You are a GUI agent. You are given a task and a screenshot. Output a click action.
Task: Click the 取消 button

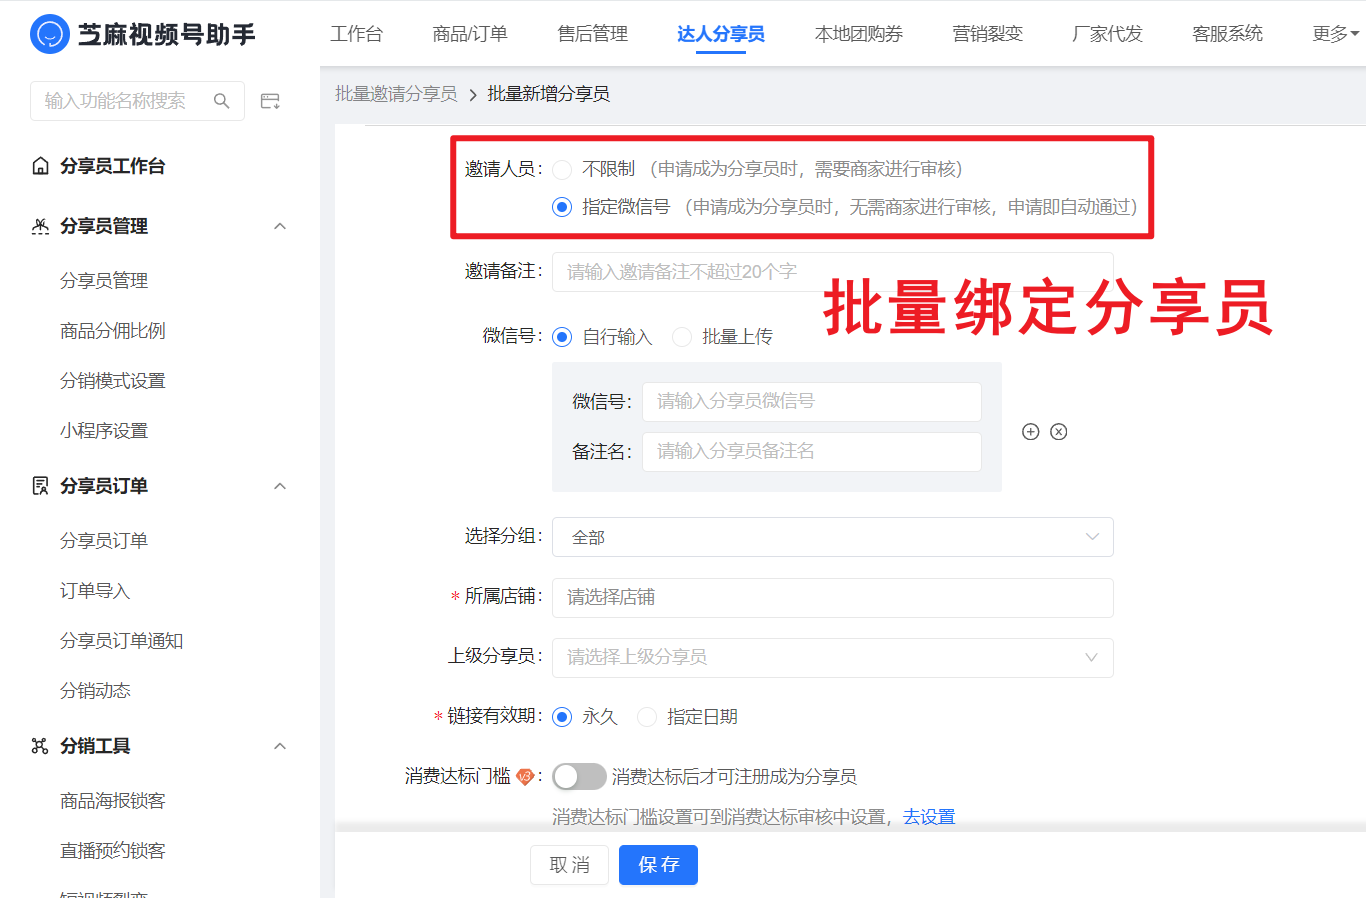point(569,865)
